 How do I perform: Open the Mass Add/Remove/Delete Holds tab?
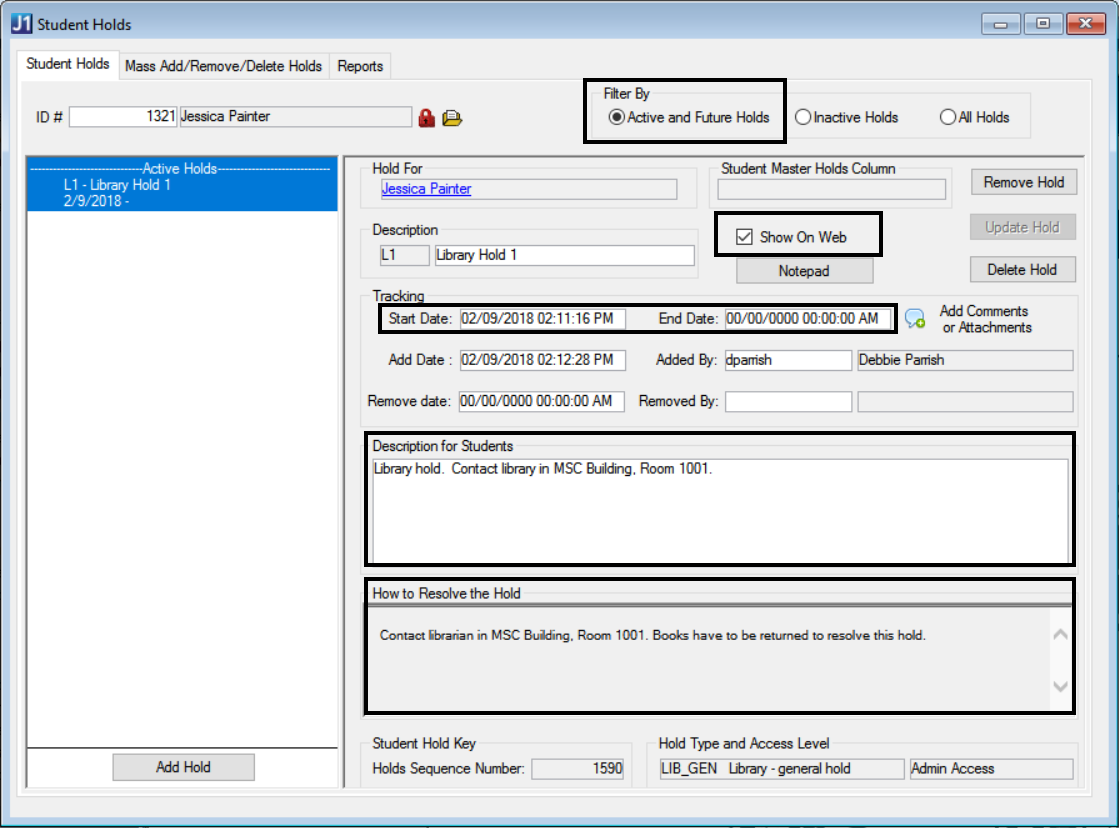[x=223, y=66]
